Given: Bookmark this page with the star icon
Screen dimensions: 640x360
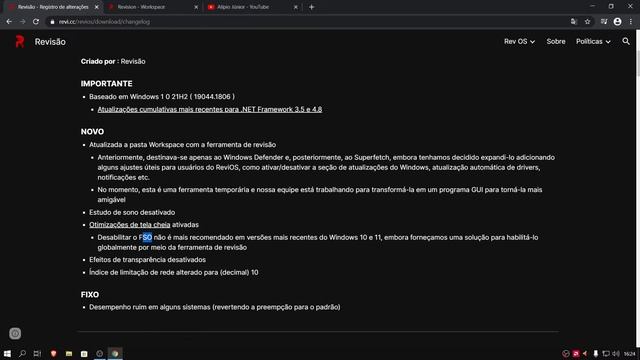Looking at the screenshot, I should 587,22.
